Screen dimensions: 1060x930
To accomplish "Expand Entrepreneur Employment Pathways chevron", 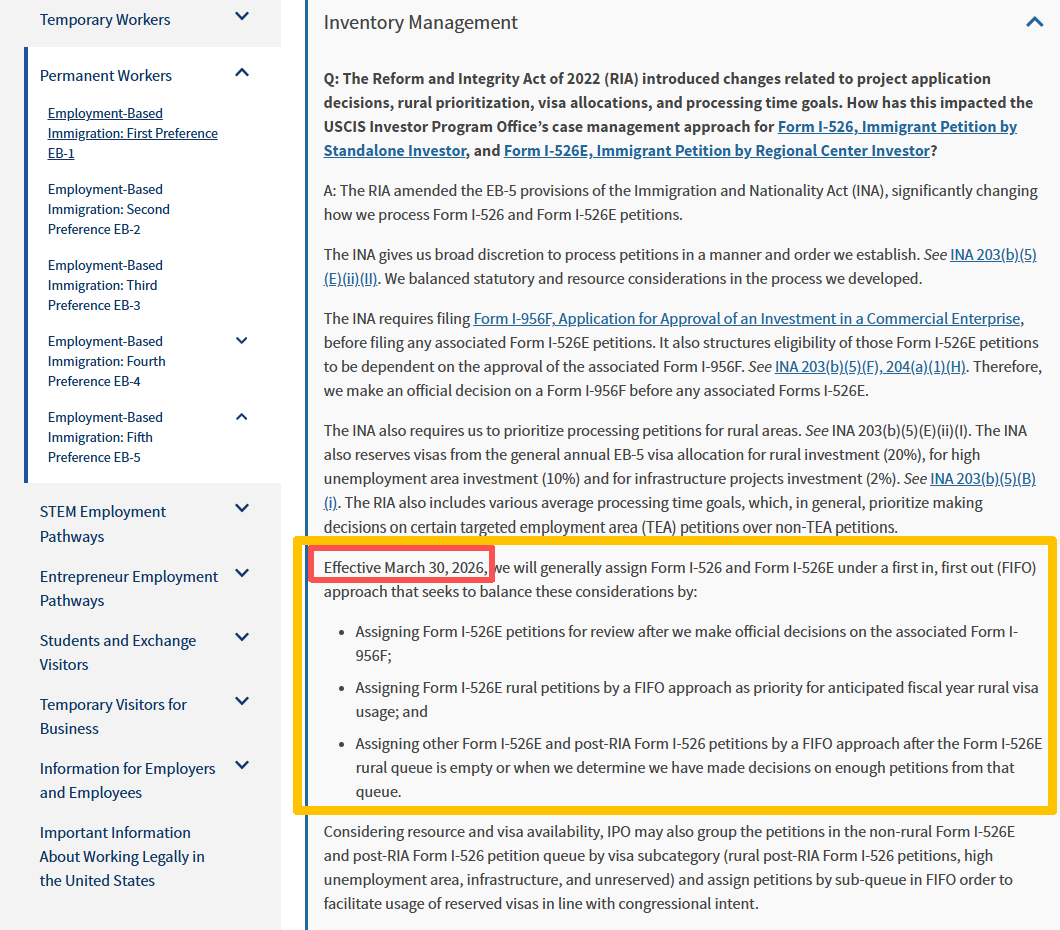I will (x=242, y=574).
